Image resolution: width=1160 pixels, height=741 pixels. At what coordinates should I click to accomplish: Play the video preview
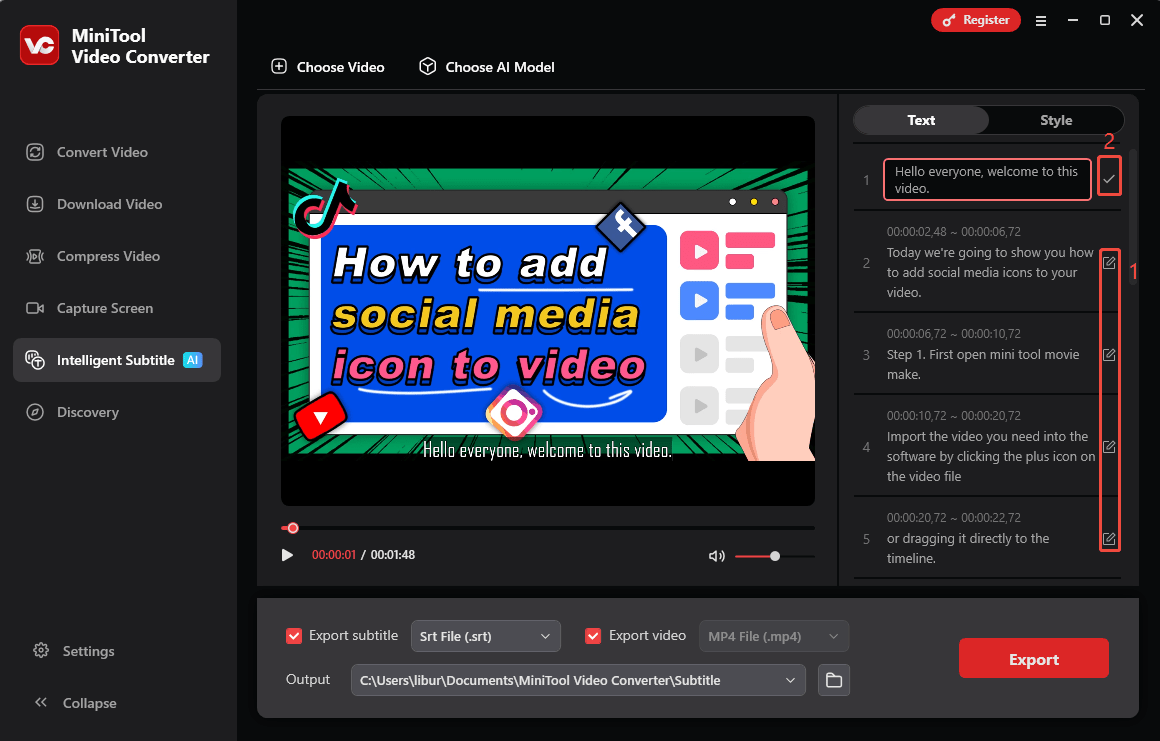pos(287,555)
